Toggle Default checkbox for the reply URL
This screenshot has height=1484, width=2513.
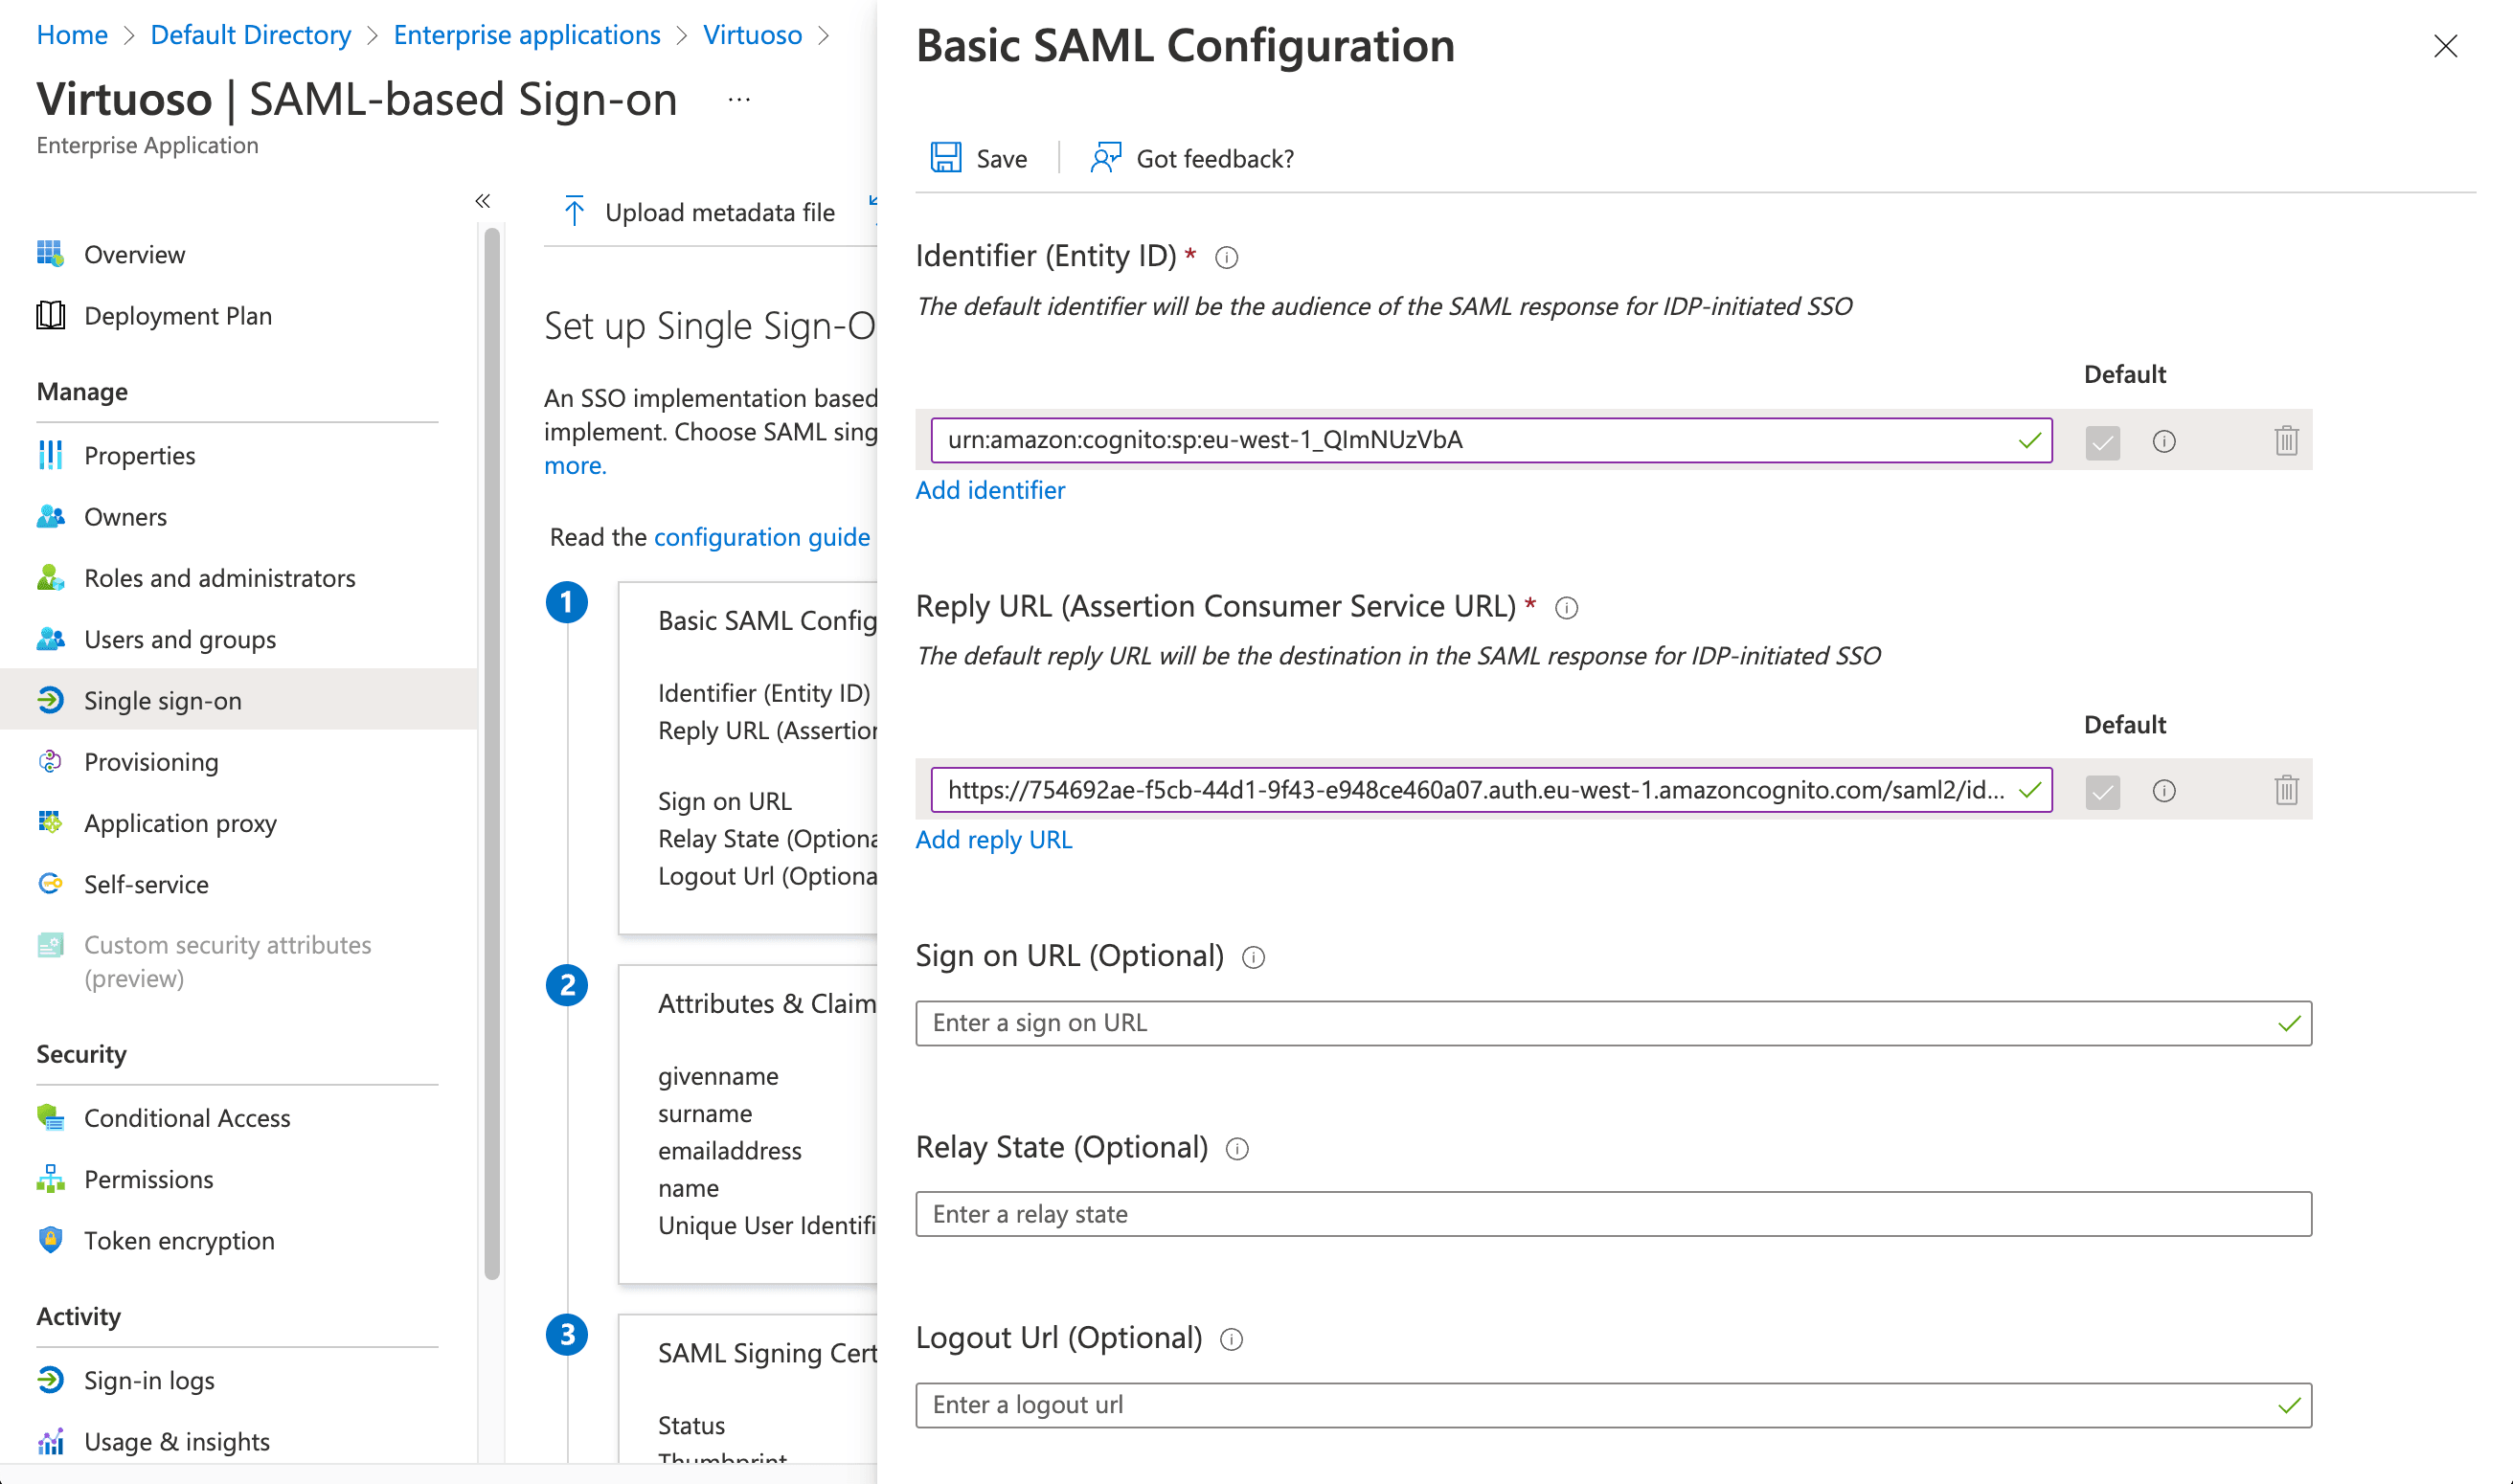pyautogui.click(x=2102, y=791)
